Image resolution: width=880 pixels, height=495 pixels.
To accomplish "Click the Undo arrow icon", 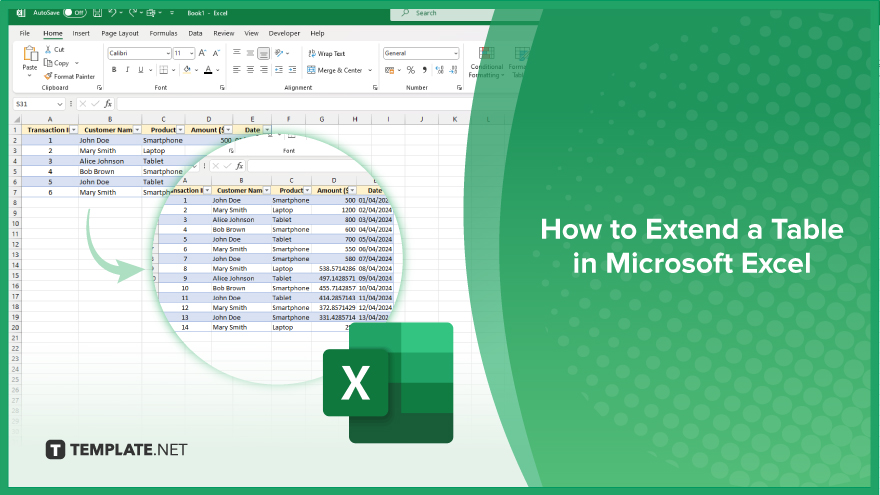I will (112, 12).
